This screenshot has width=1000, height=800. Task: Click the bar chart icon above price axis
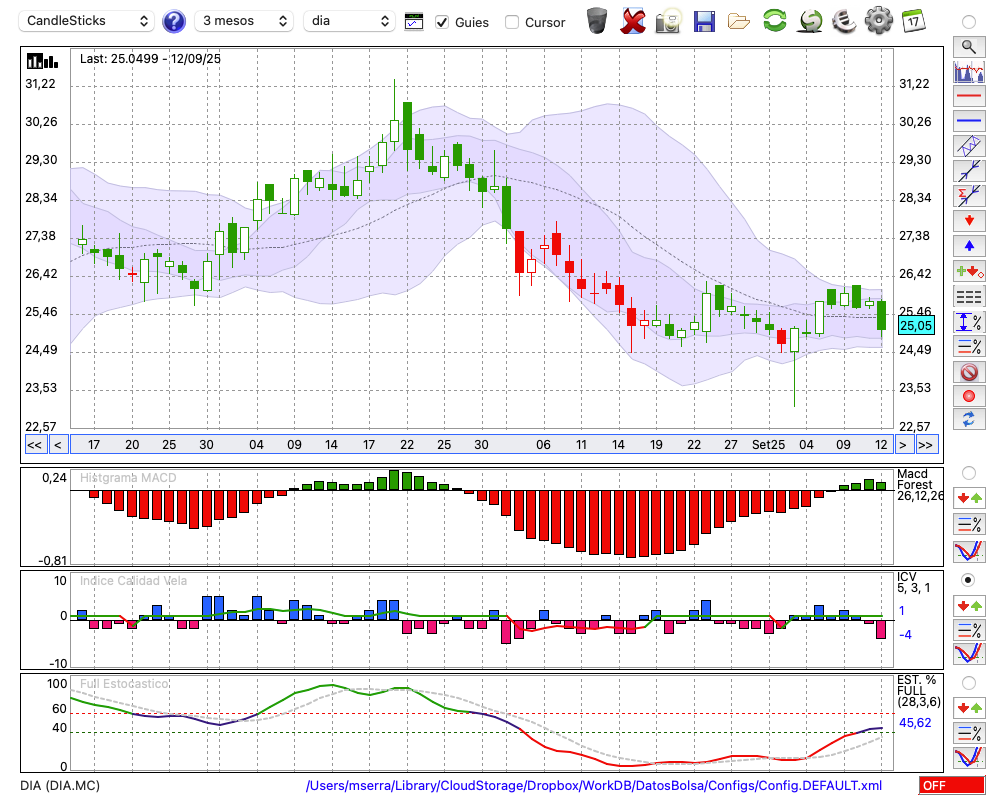coord(42,61)
